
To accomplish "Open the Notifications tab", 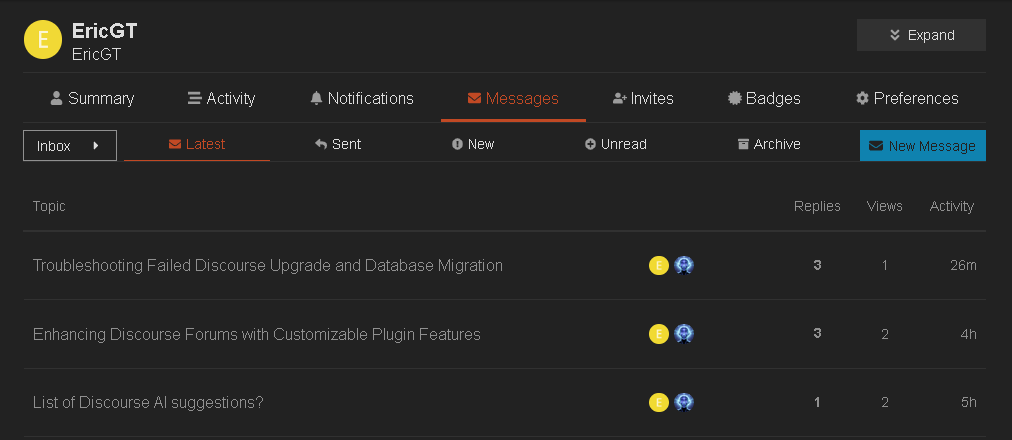I will (361, 98).
